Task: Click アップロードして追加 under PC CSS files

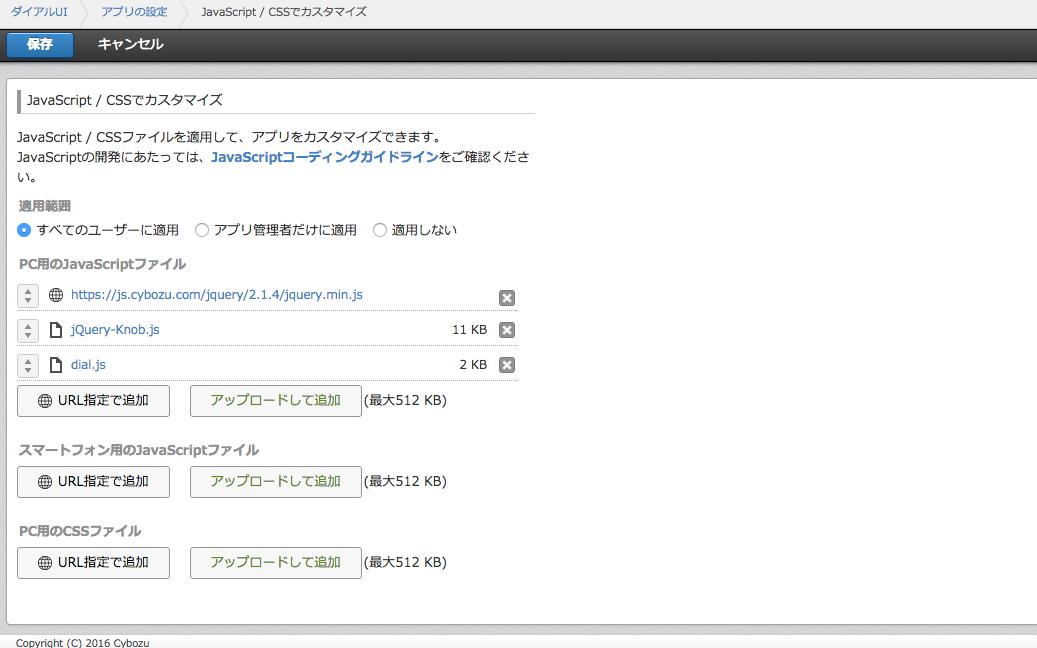Action: [x=275, y=562]
